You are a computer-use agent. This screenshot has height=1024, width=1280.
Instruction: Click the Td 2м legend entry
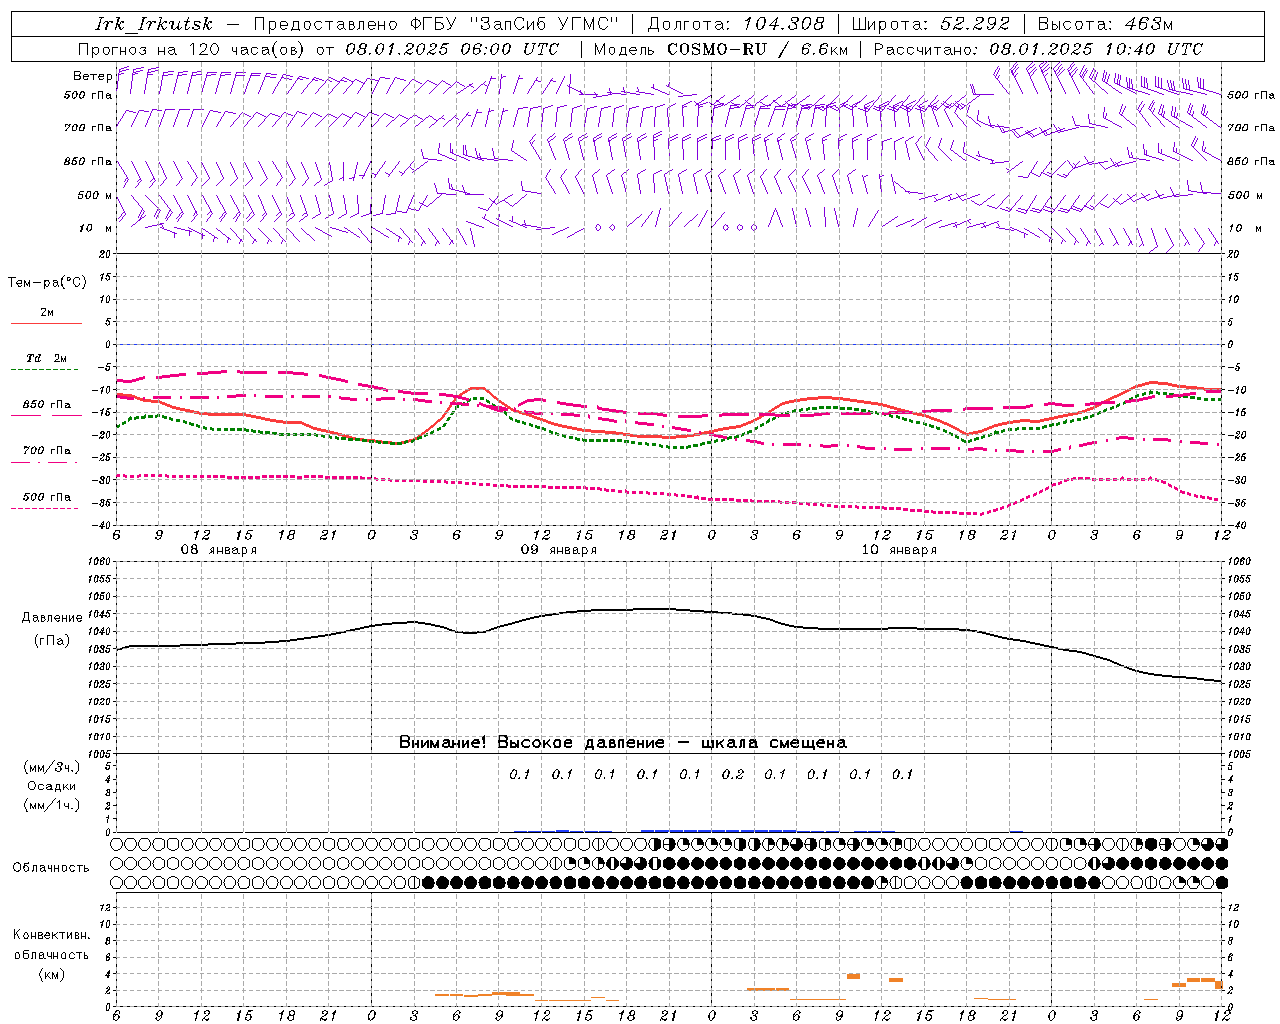[x=47, y=358]
